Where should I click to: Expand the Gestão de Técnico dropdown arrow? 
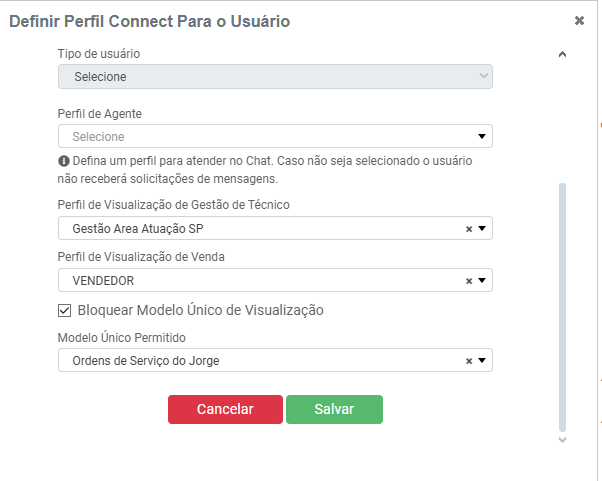(481, 229)
